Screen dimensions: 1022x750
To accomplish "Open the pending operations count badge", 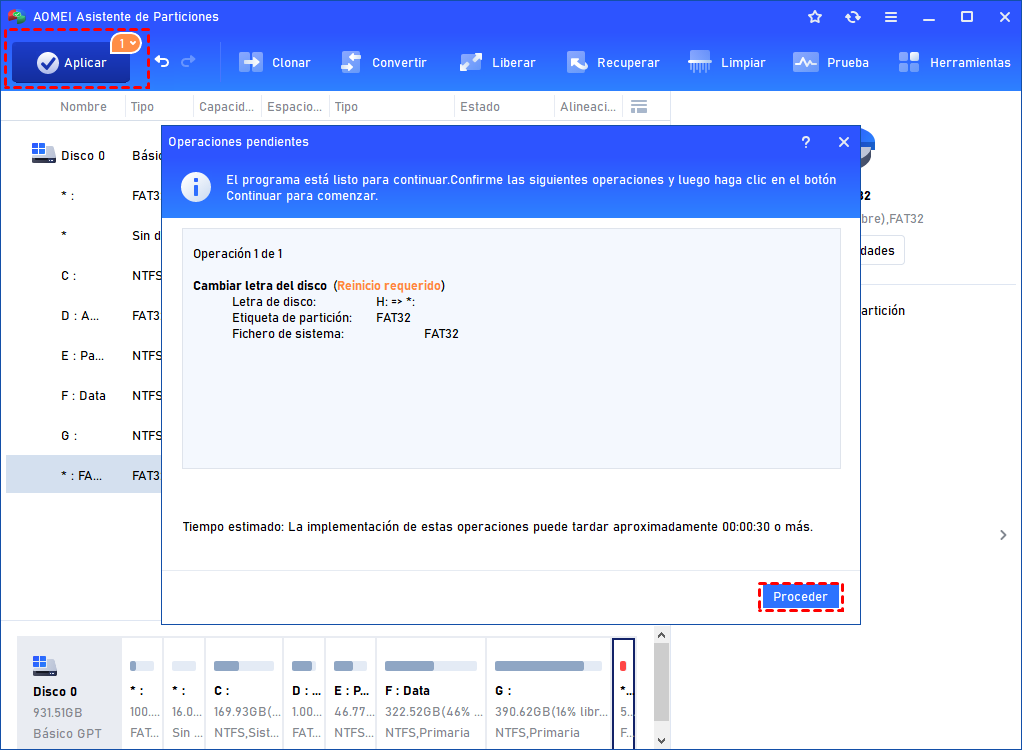I will pyautogui.click(x=126, y=44).
